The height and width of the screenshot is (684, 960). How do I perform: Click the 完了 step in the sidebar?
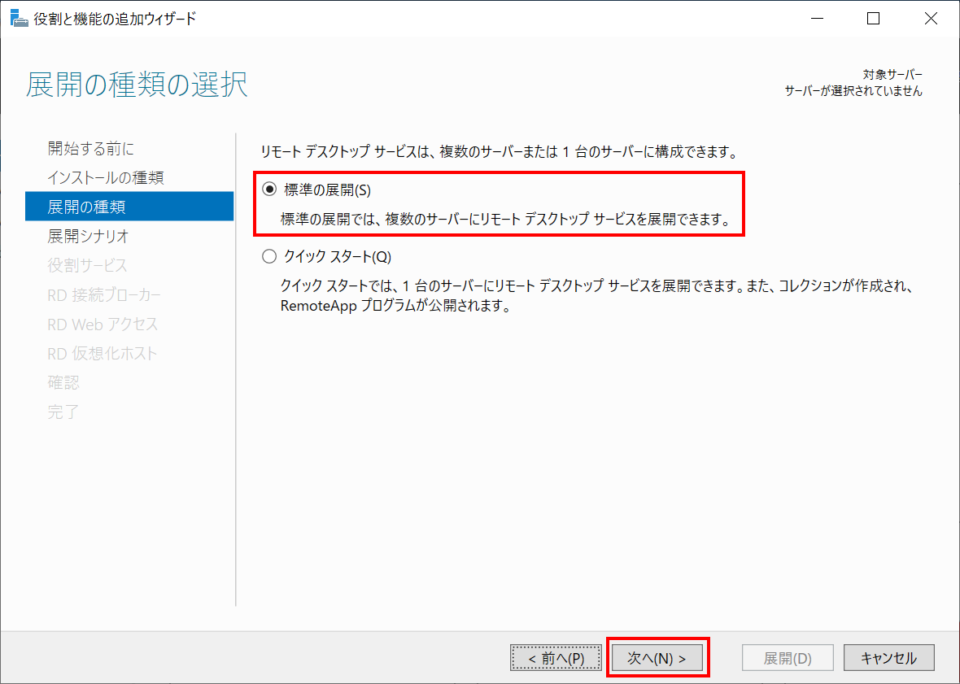tap(64, 412)
